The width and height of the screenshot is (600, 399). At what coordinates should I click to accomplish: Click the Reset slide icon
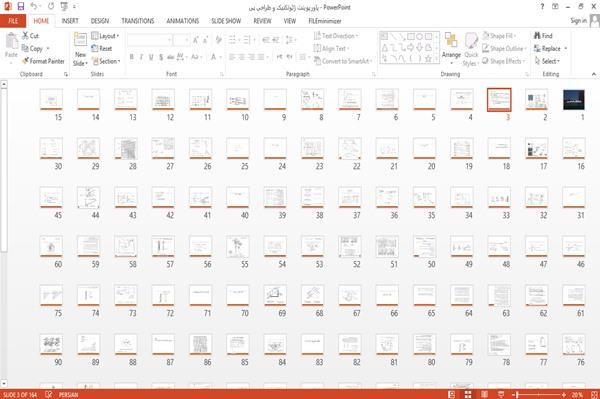(95, 48)
